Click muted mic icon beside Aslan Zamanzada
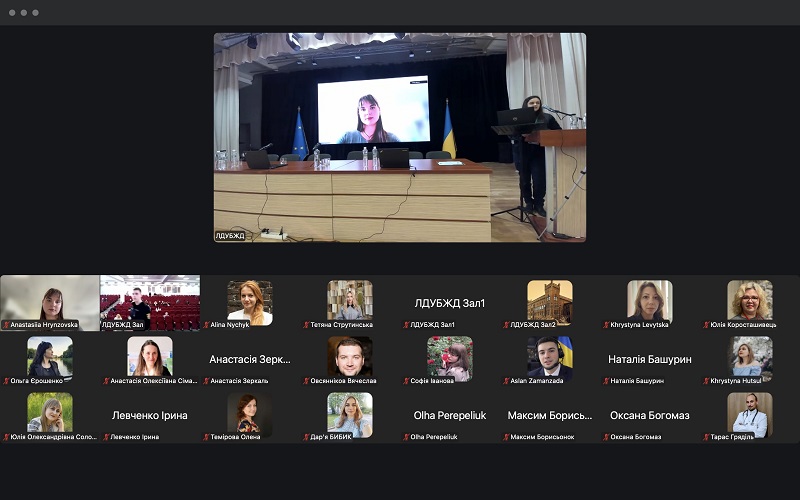 point(506,381)
